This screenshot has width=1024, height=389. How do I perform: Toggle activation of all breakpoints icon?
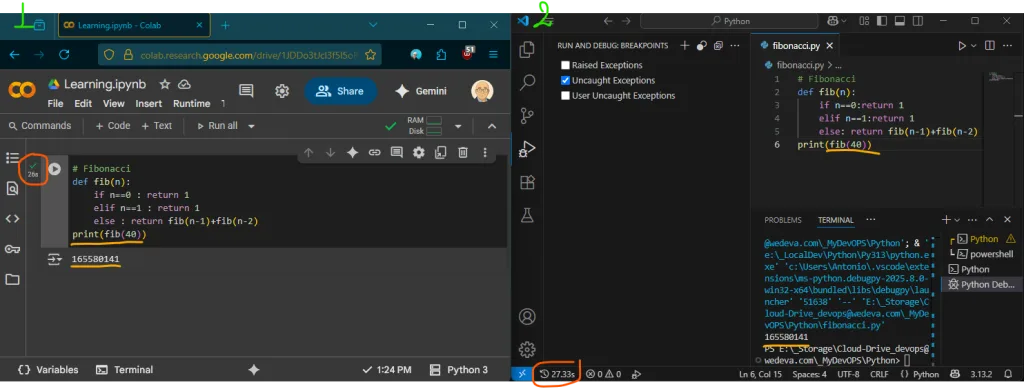pyautogui.click(x=702, y=46)
